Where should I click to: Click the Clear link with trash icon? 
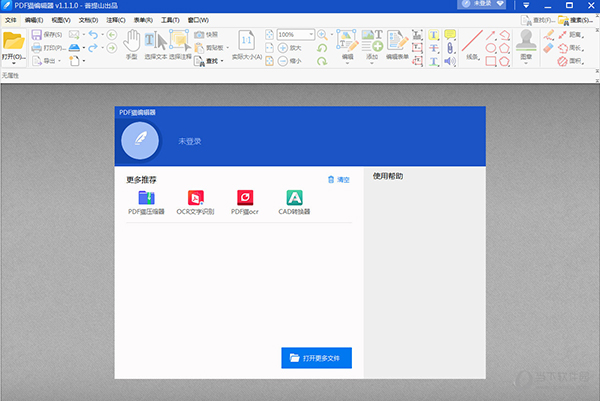[339, 179]
